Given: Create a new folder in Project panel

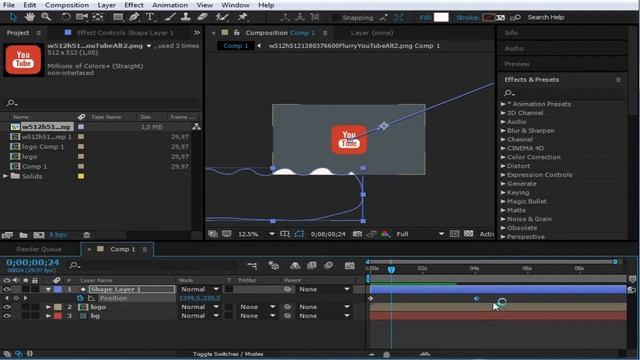Looking at the screenshot, I should [x=23, y=235].
